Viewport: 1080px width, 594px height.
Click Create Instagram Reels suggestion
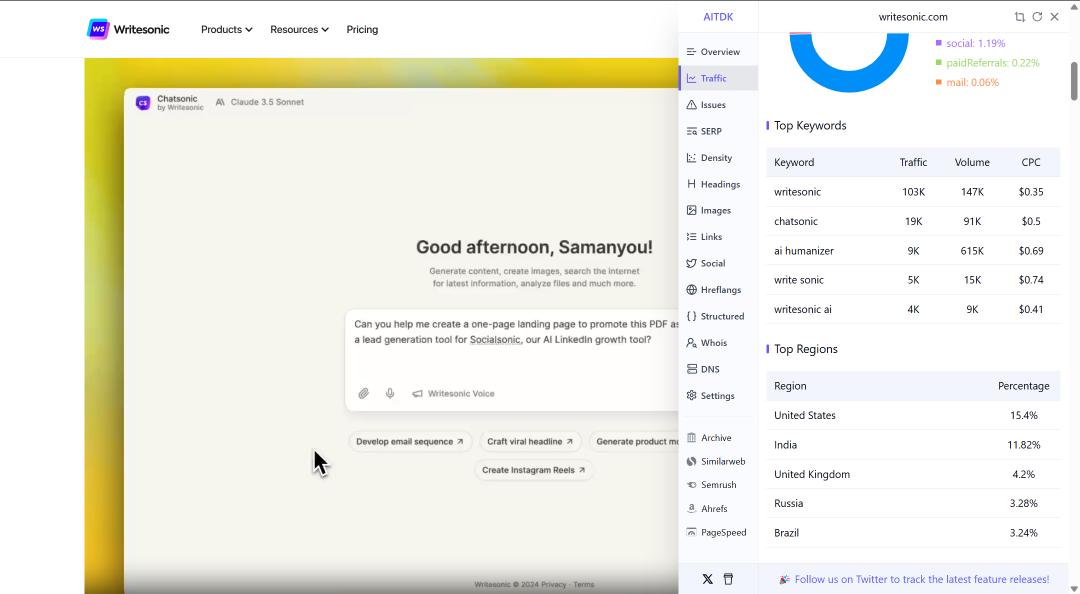534,470
